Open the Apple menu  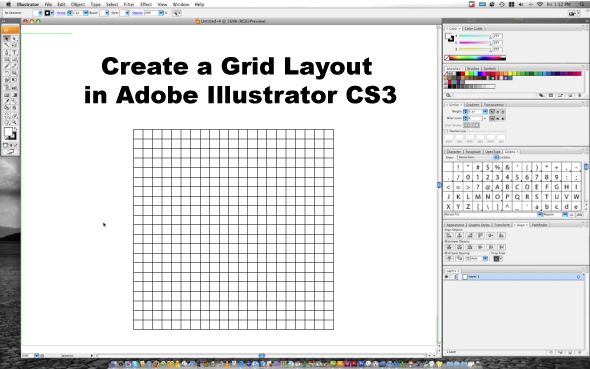[x=8, y=5]
